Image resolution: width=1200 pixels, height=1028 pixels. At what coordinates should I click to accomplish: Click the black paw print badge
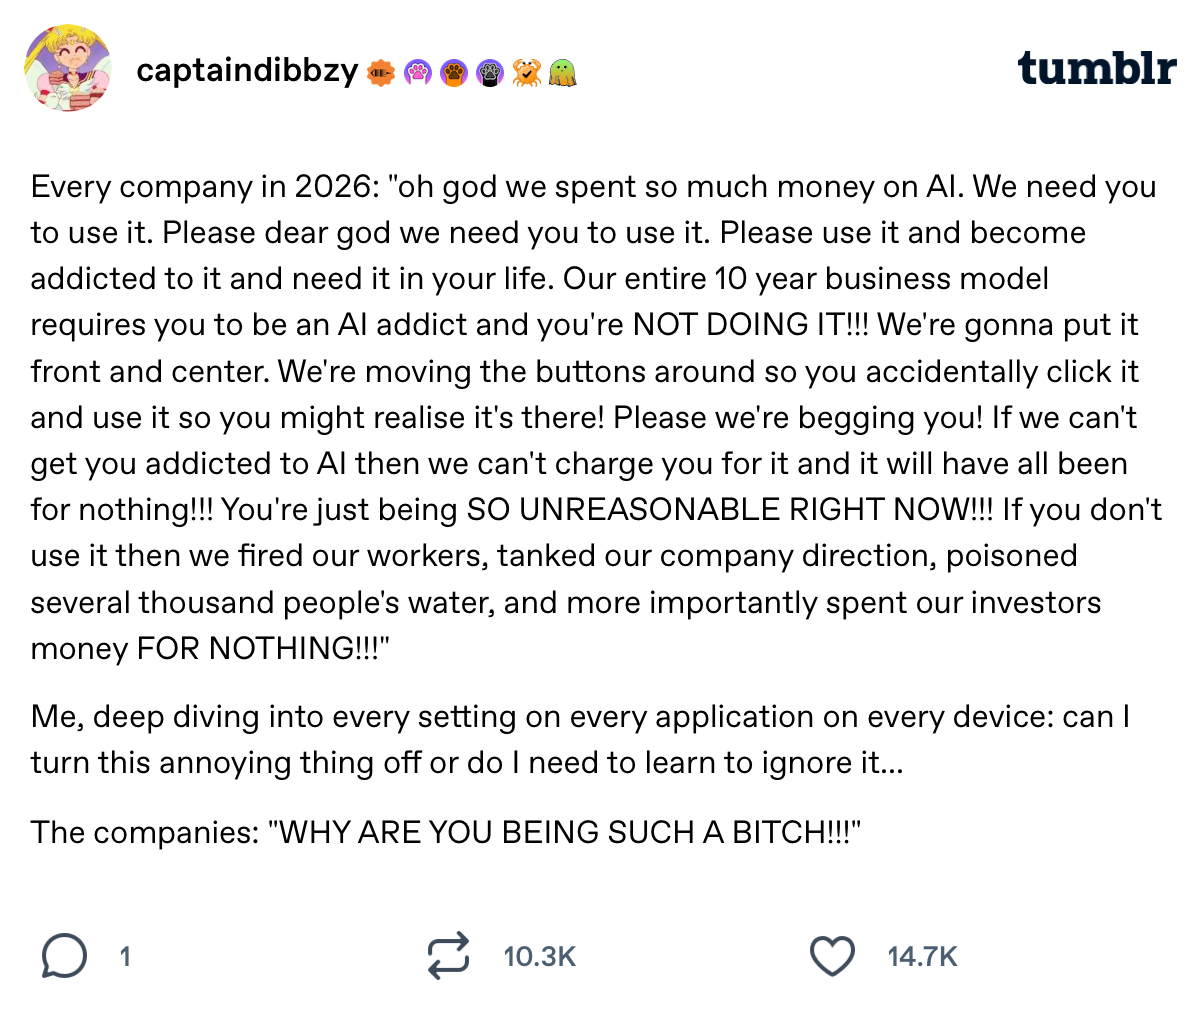pyautogui.click(x=490, y=73)
